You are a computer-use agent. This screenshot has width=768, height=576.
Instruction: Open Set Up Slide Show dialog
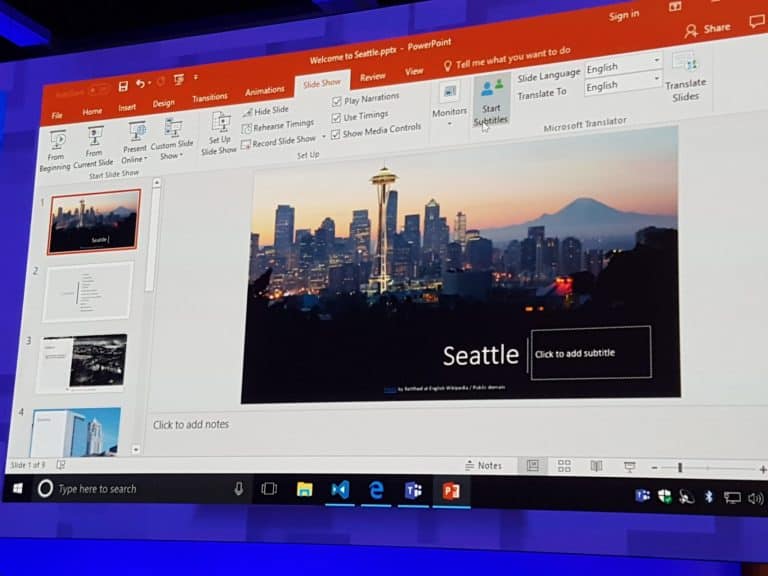(219, 134)
